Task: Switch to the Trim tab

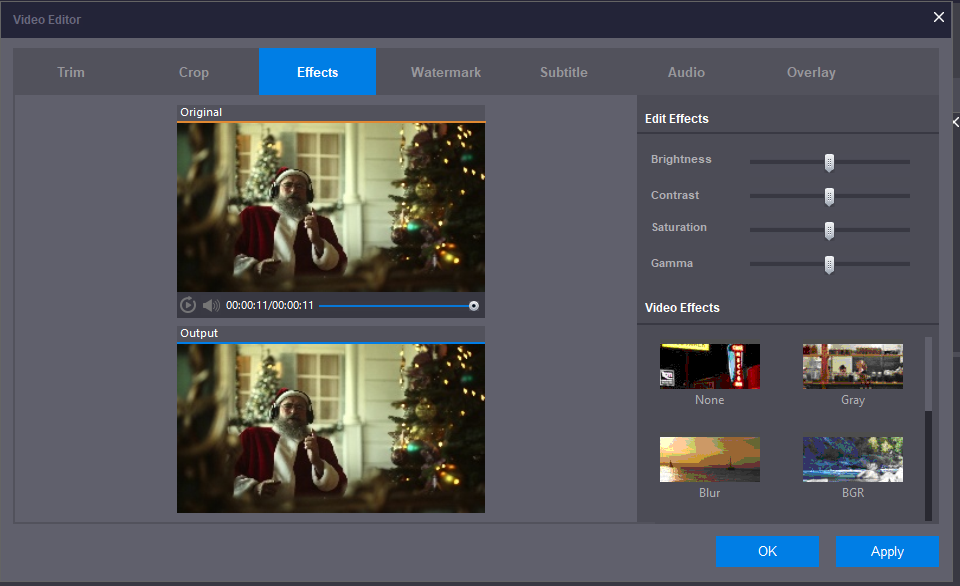Action: point(71,72)
